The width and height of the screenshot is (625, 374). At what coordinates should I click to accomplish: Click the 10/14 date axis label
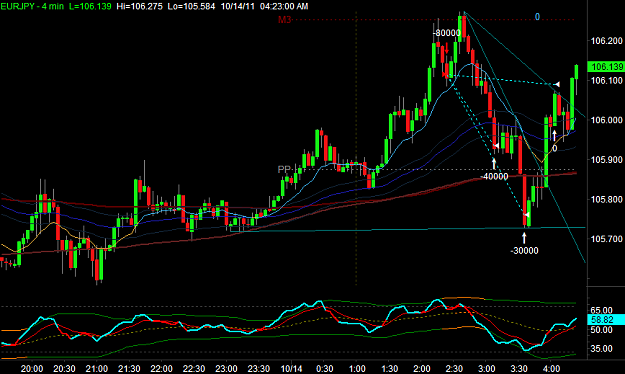tap(291, 368)
